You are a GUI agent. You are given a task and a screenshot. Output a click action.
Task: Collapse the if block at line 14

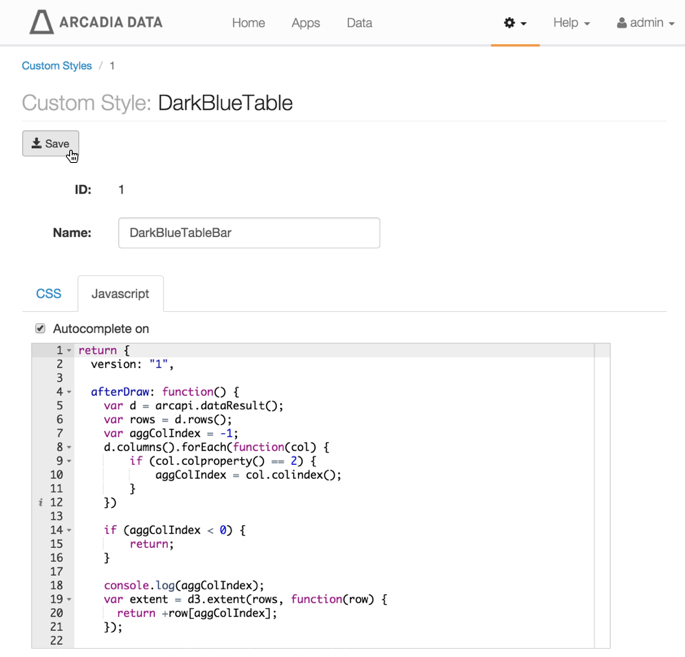[69, 531]
